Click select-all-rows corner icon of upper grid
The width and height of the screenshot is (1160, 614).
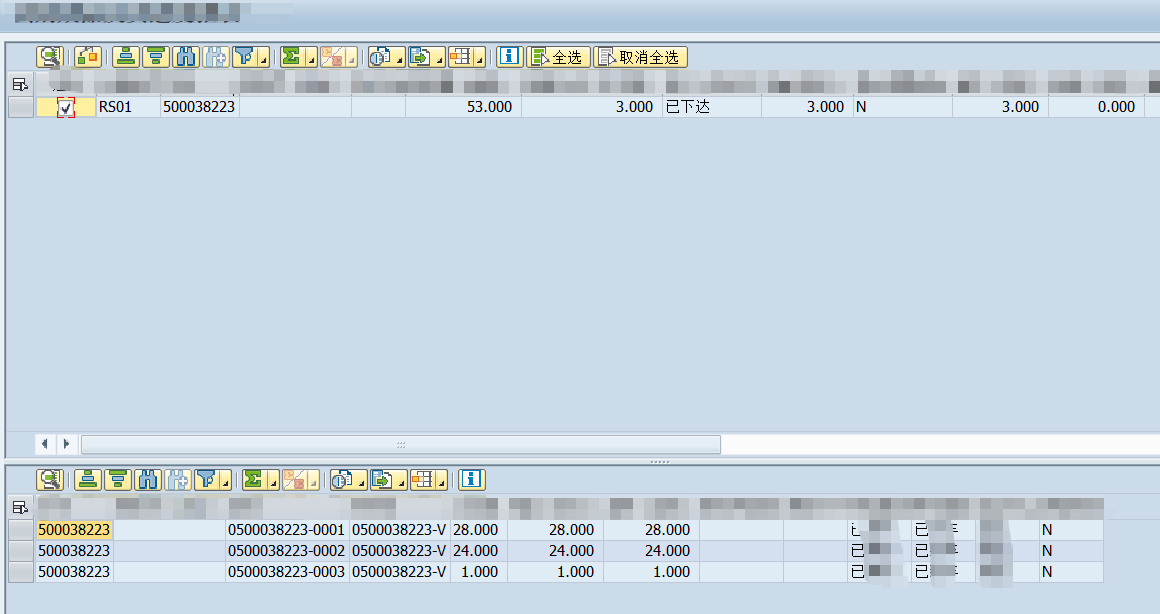[x=20, y=84]
